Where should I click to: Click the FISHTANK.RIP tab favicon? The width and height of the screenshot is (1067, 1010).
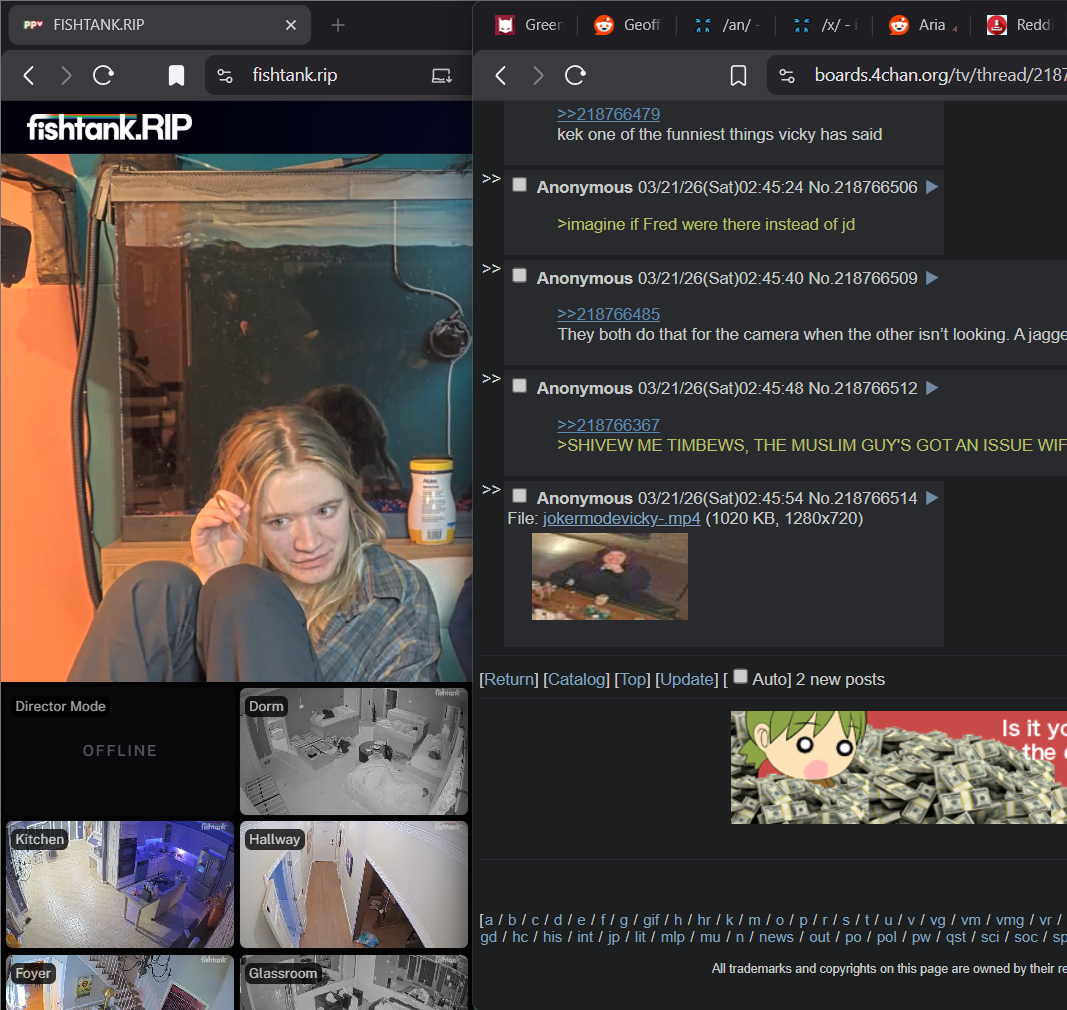pos(33,25)
